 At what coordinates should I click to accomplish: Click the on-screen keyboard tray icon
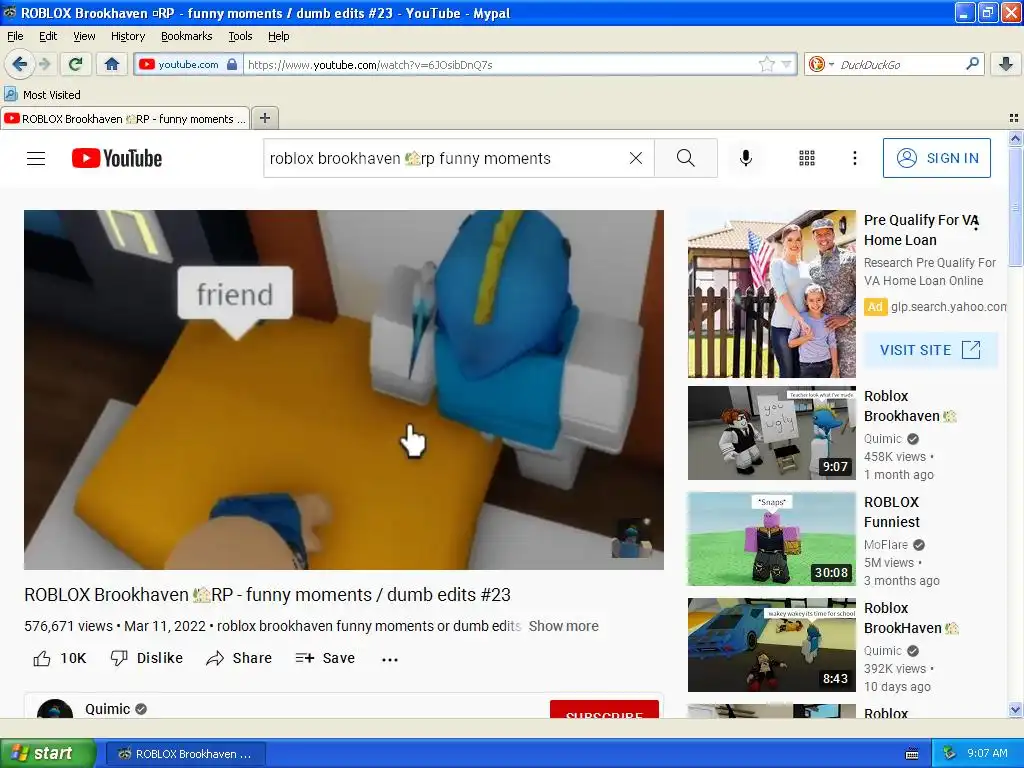click(912, 754)
